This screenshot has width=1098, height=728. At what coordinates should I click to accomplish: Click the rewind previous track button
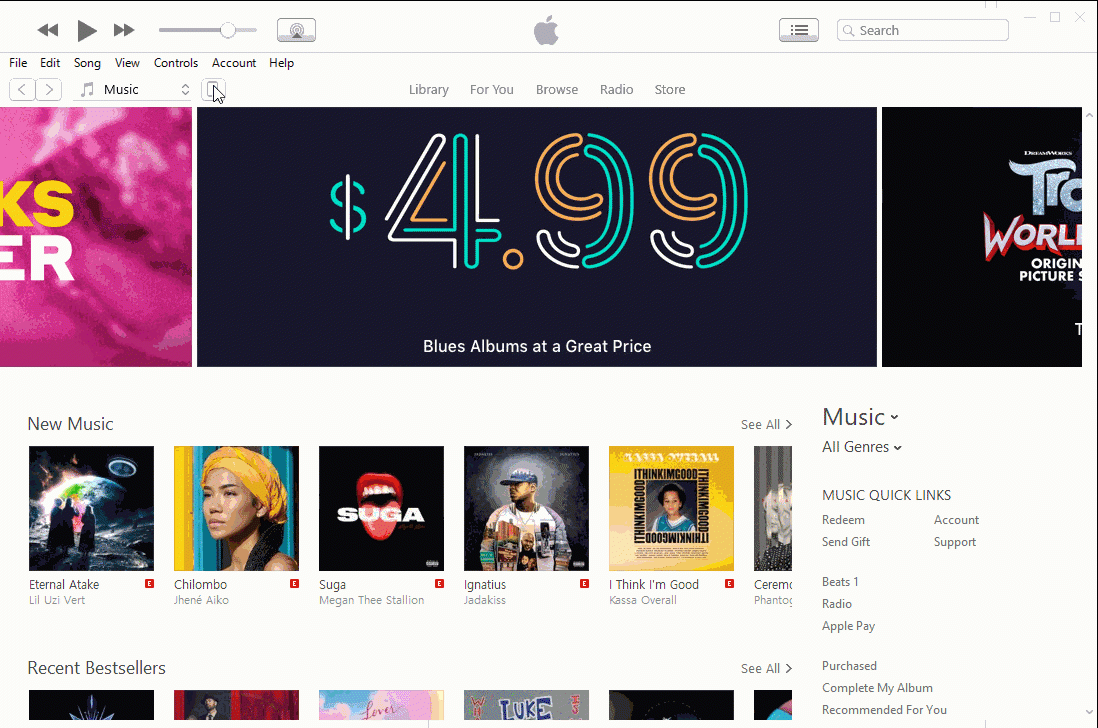coord(48,30)
